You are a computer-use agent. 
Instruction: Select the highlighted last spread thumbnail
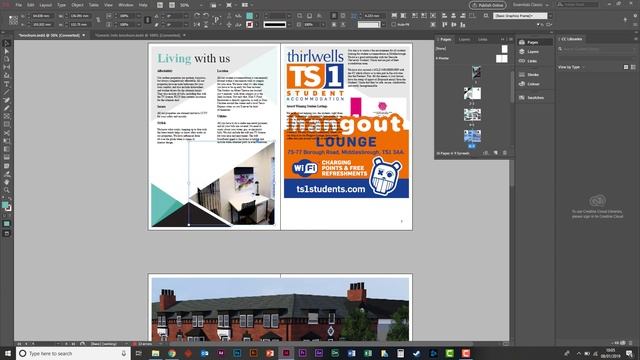point(472,136)
